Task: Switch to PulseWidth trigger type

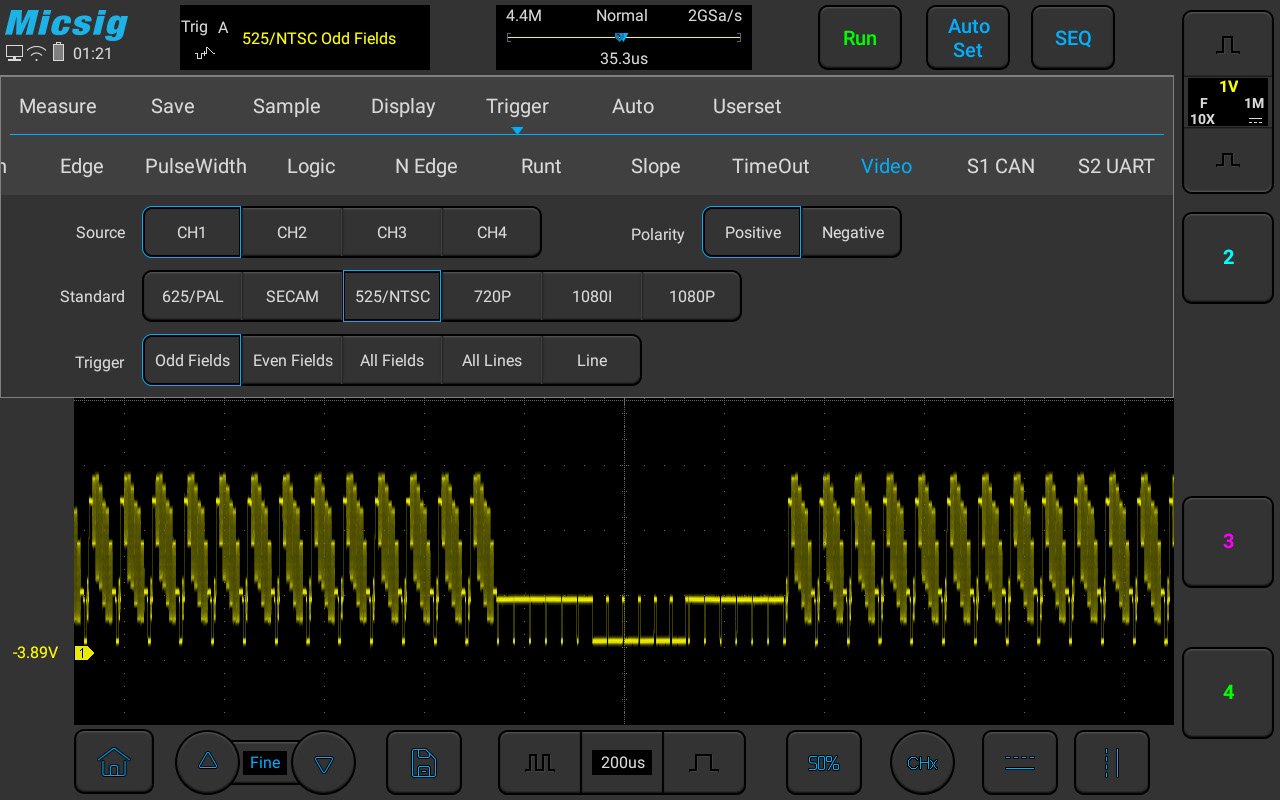Action: click(196, 166)
